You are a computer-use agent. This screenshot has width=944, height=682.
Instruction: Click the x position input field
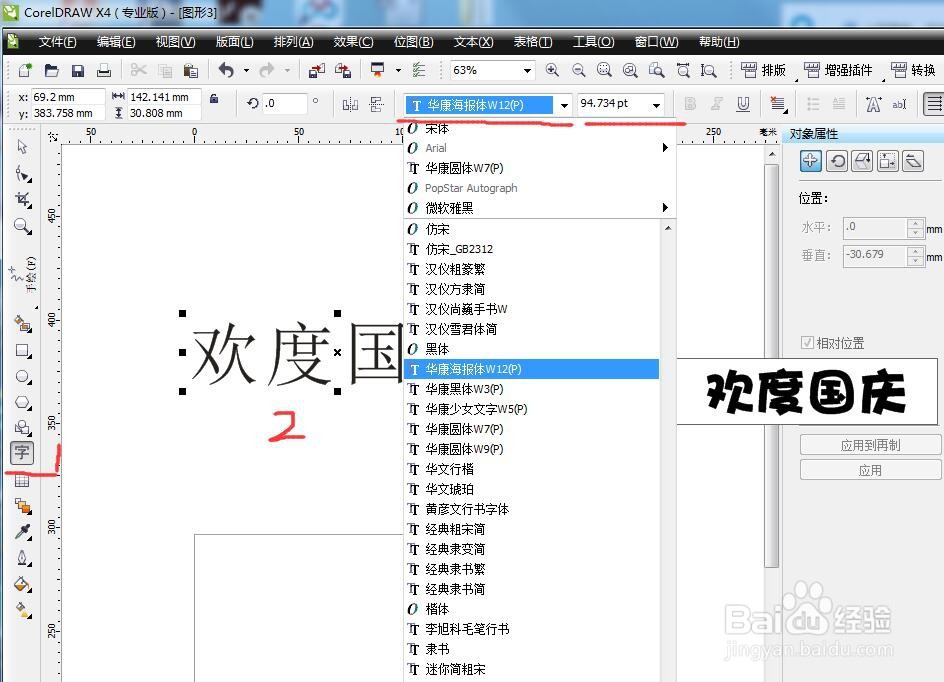(68, 97)
